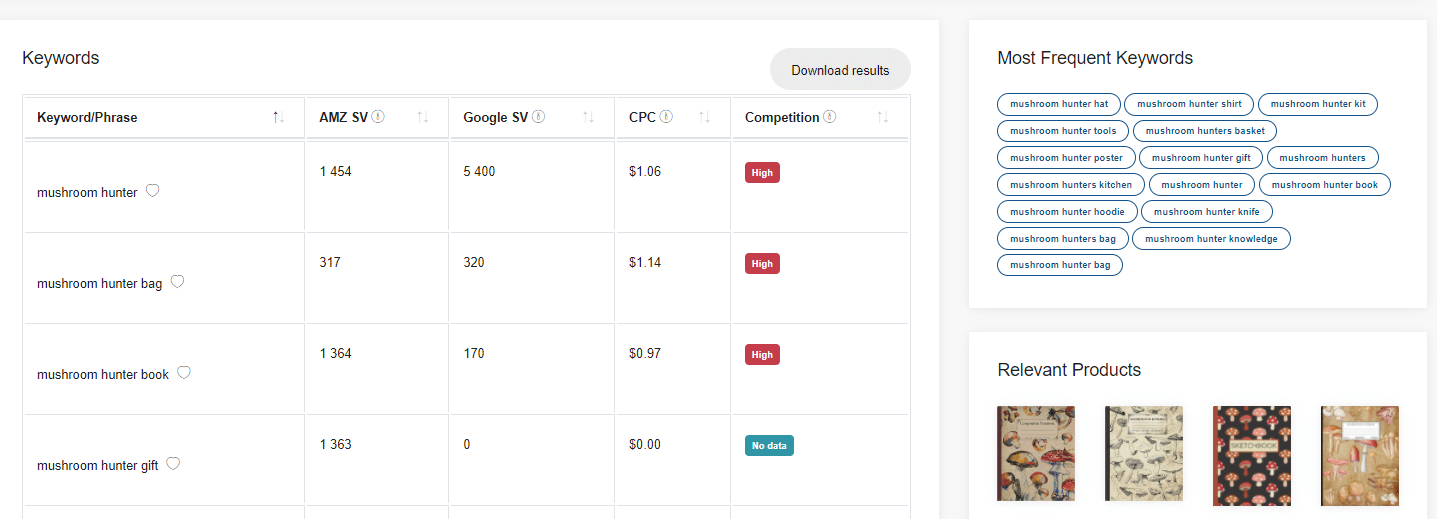Sort by Keyword/Phrase column arrows
The width and height of the screenshot is (1437, 519).
tap(279, 118)
